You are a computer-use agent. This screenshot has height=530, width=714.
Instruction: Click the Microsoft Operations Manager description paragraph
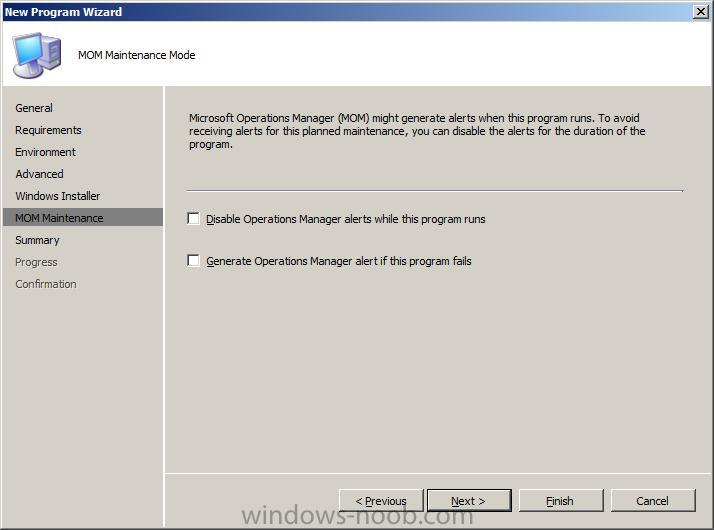pyautogui.click(x=417, y=131)
